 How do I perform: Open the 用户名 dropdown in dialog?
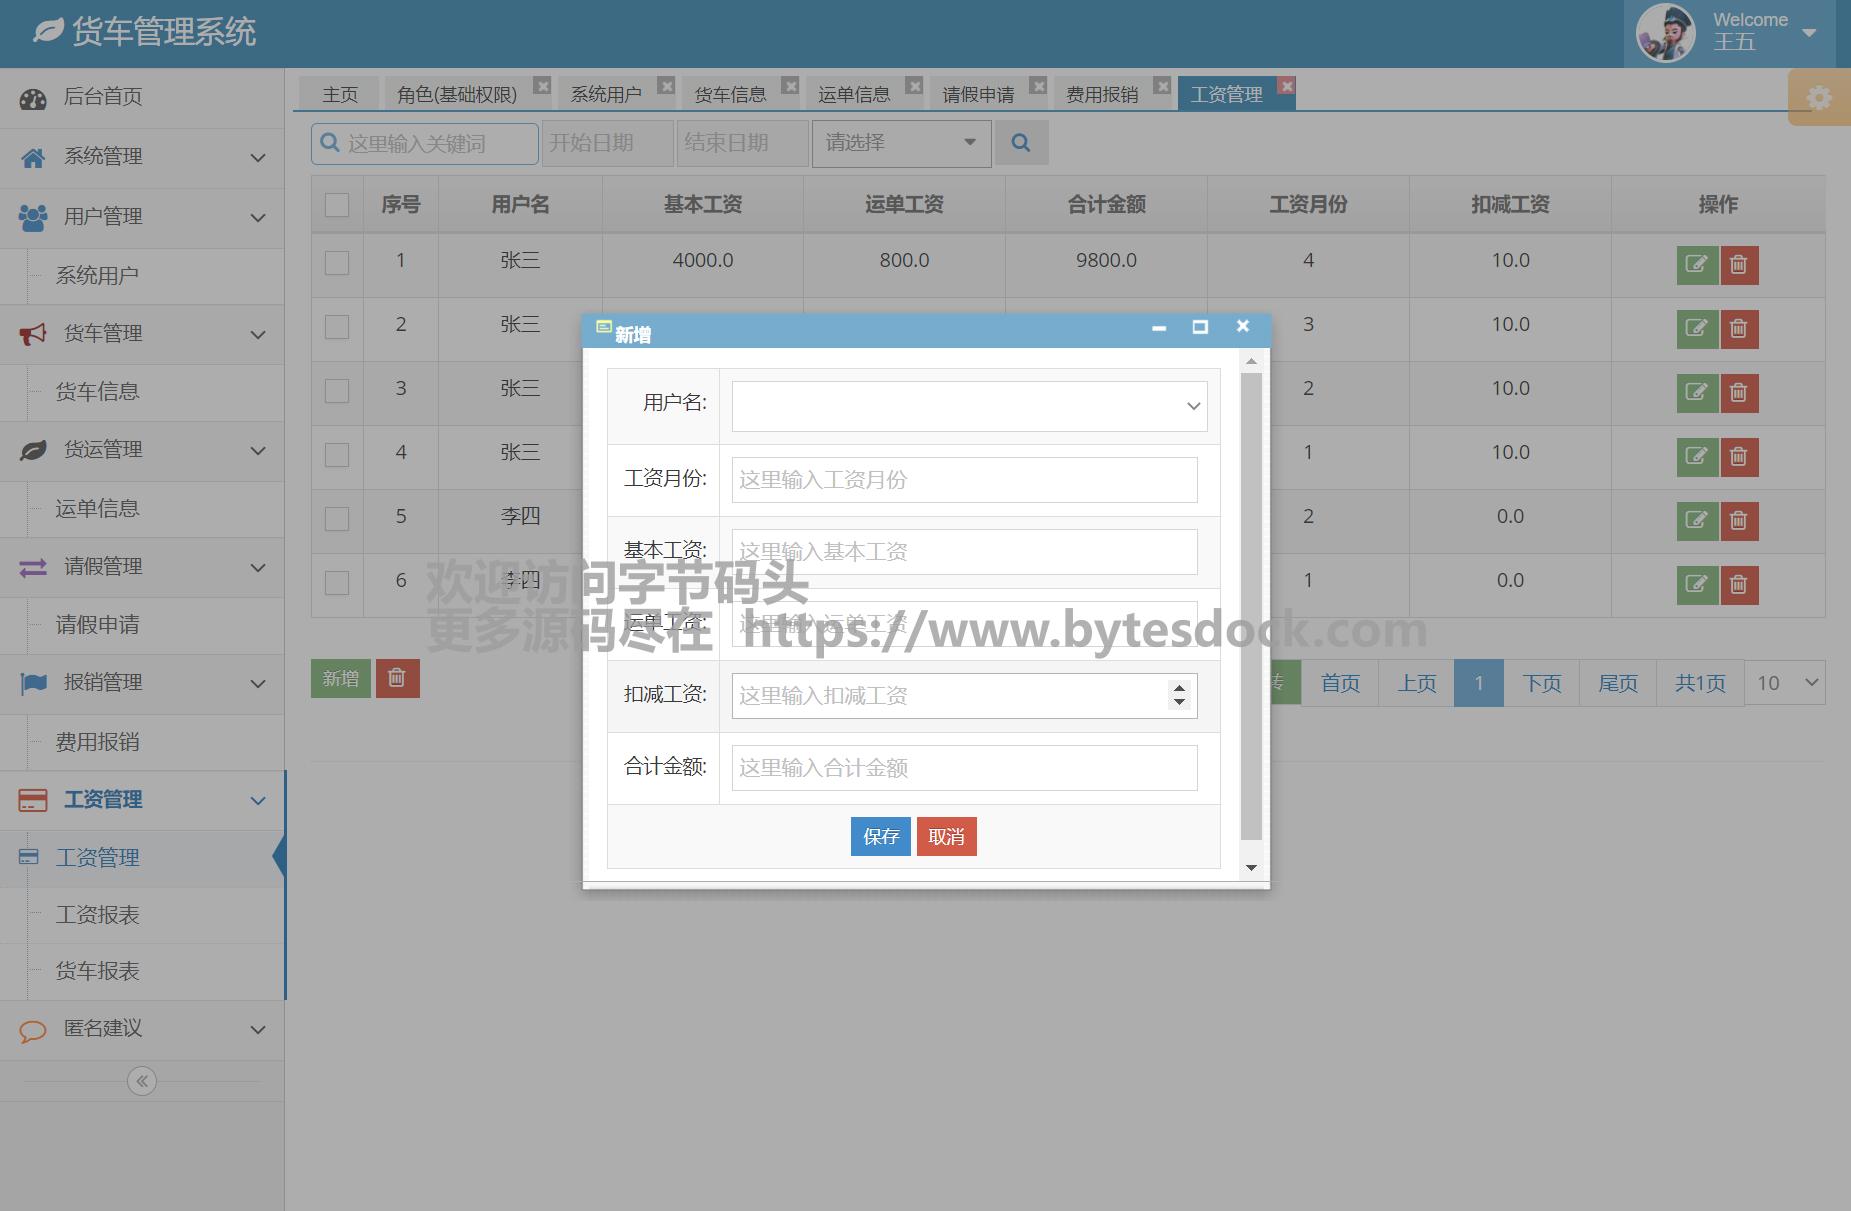click(969, 406)
